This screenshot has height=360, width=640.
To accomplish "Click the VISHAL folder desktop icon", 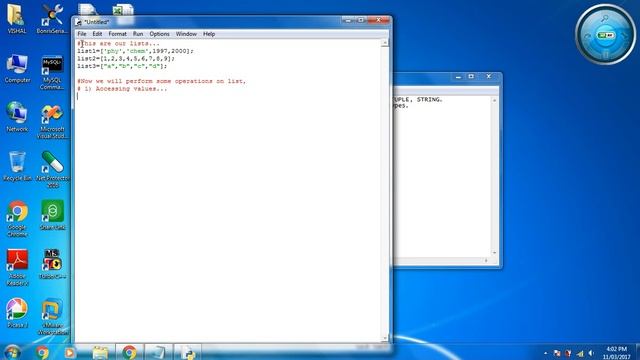I will (17, 19).
